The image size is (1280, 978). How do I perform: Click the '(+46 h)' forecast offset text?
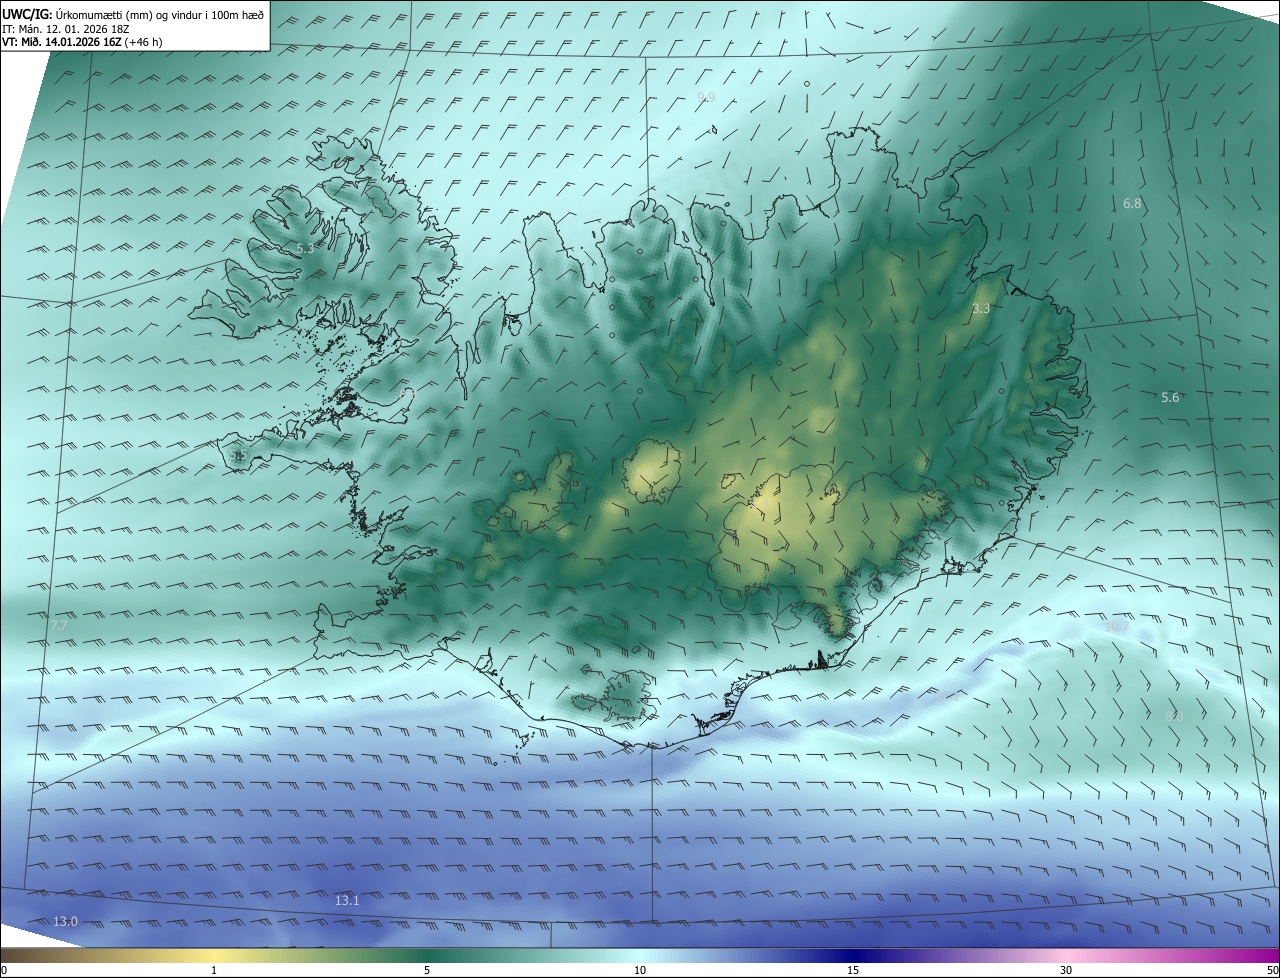(145, 42)
